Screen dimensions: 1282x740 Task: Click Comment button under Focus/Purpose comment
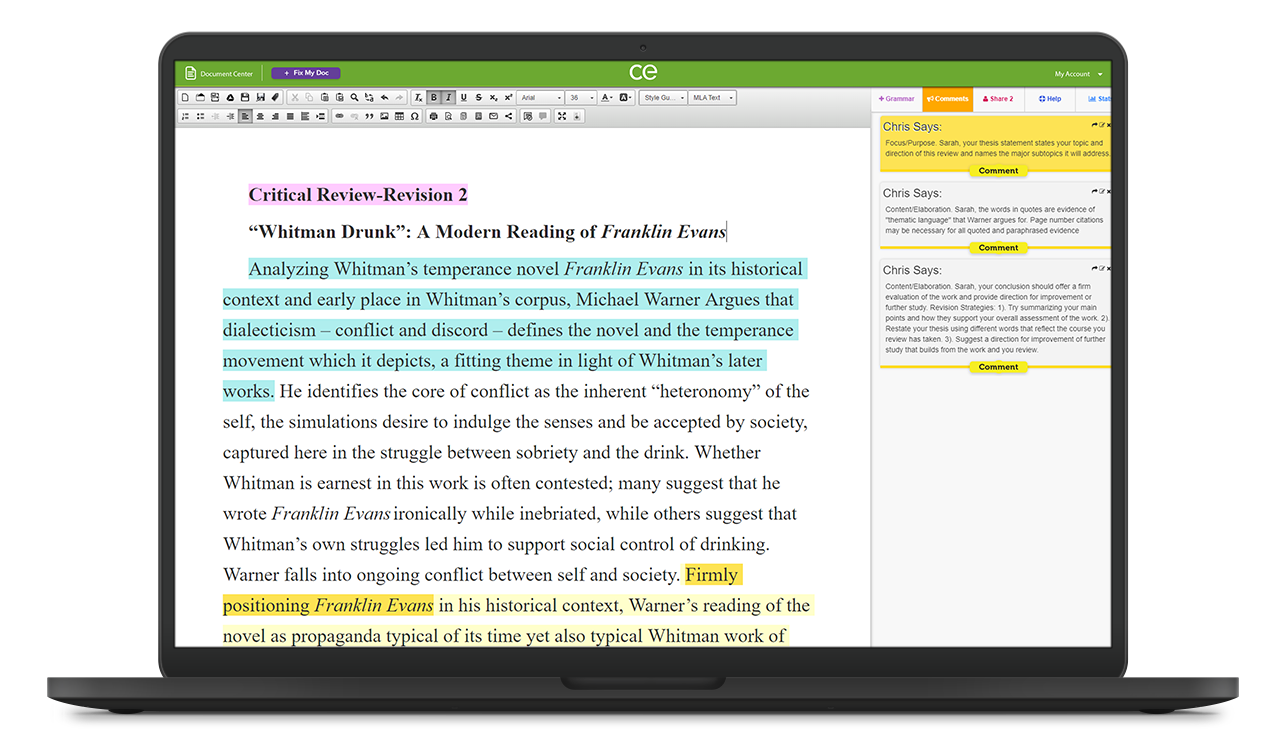coord(998,171)
